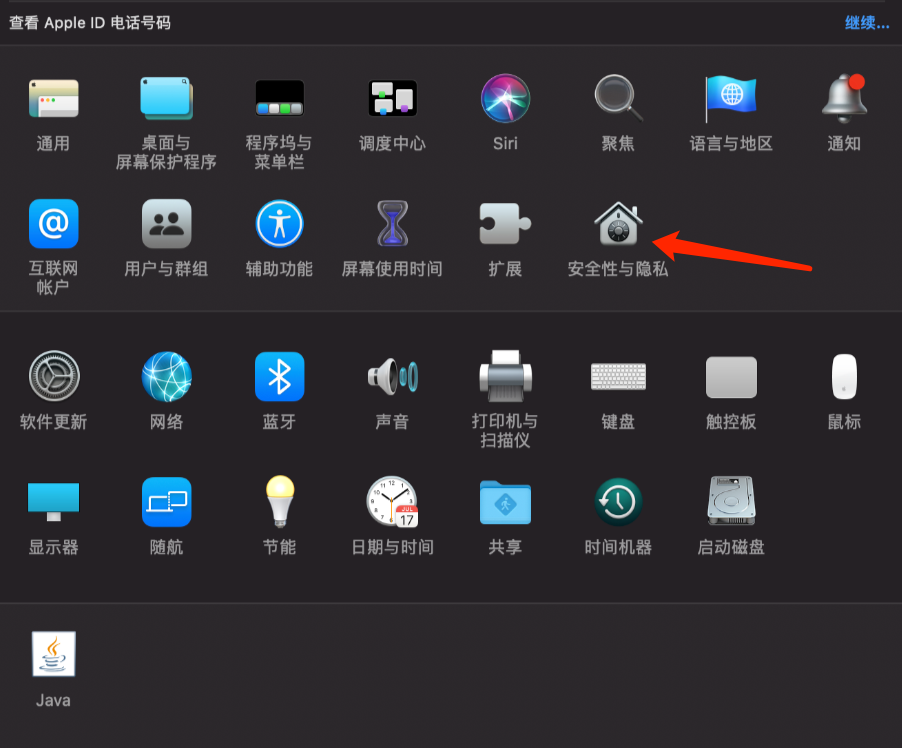Open 共享 (Sharing) preferences
Viewport: 902px width, 748px height.
point(505,502)
